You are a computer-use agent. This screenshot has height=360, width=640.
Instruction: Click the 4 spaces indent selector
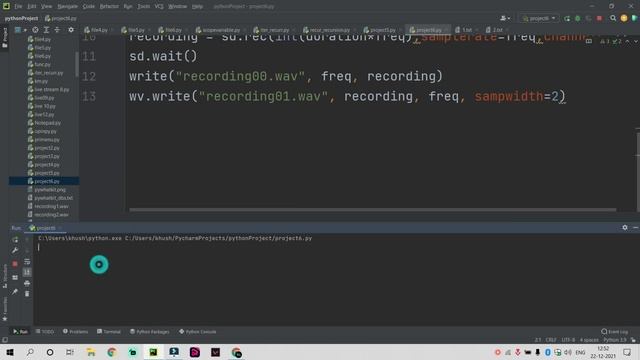(589, 340)
